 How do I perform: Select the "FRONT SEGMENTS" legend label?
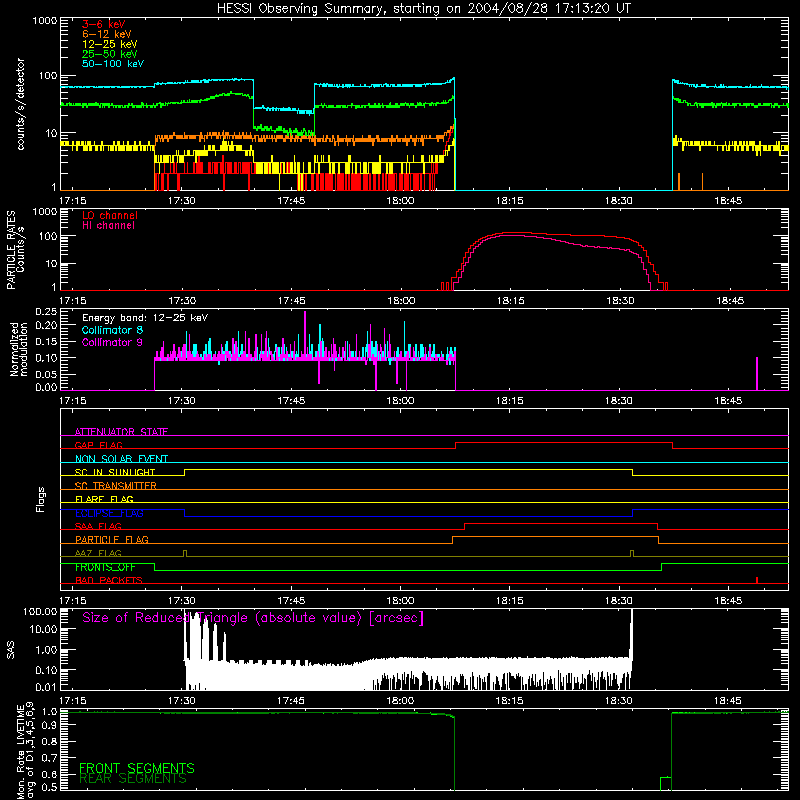(137, 768)
